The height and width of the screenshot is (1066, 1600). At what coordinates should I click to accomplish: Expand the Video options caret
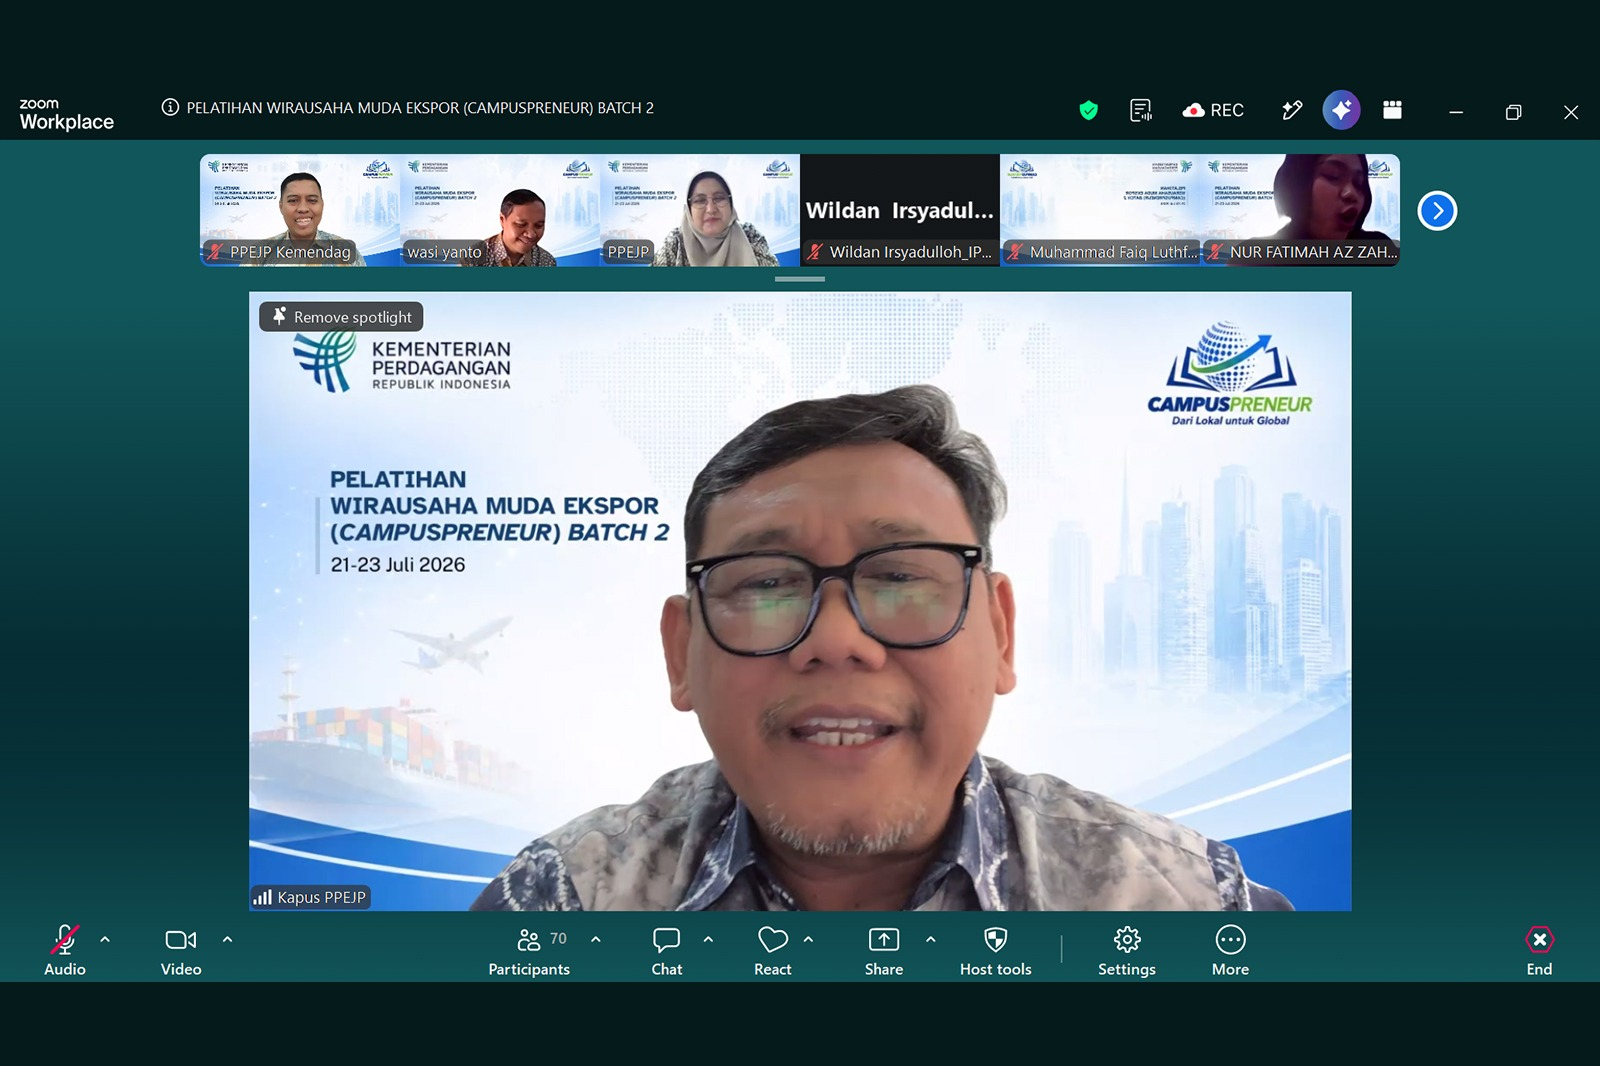pyautogui.click(x=227, y=939)
